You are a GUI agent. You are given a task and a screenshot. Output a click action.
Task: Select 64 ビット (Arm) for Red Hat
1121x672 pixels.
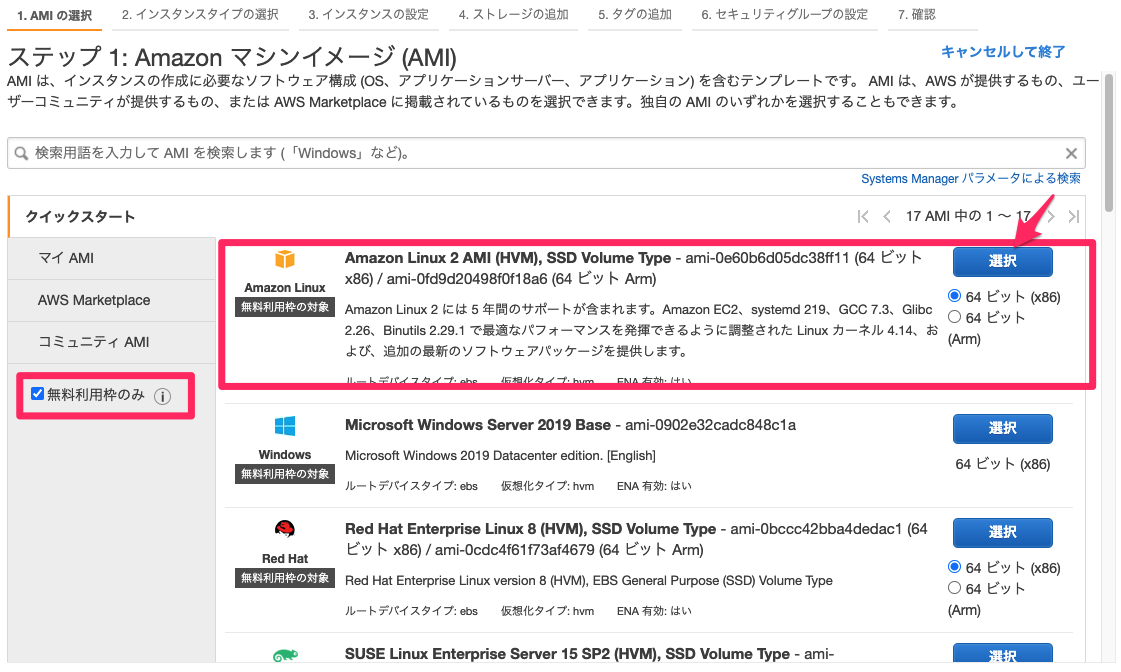[x=954, y=588]
